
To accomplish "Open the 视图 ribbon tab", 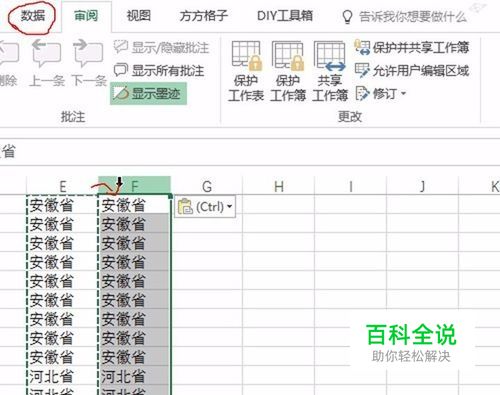I will 139,16.
